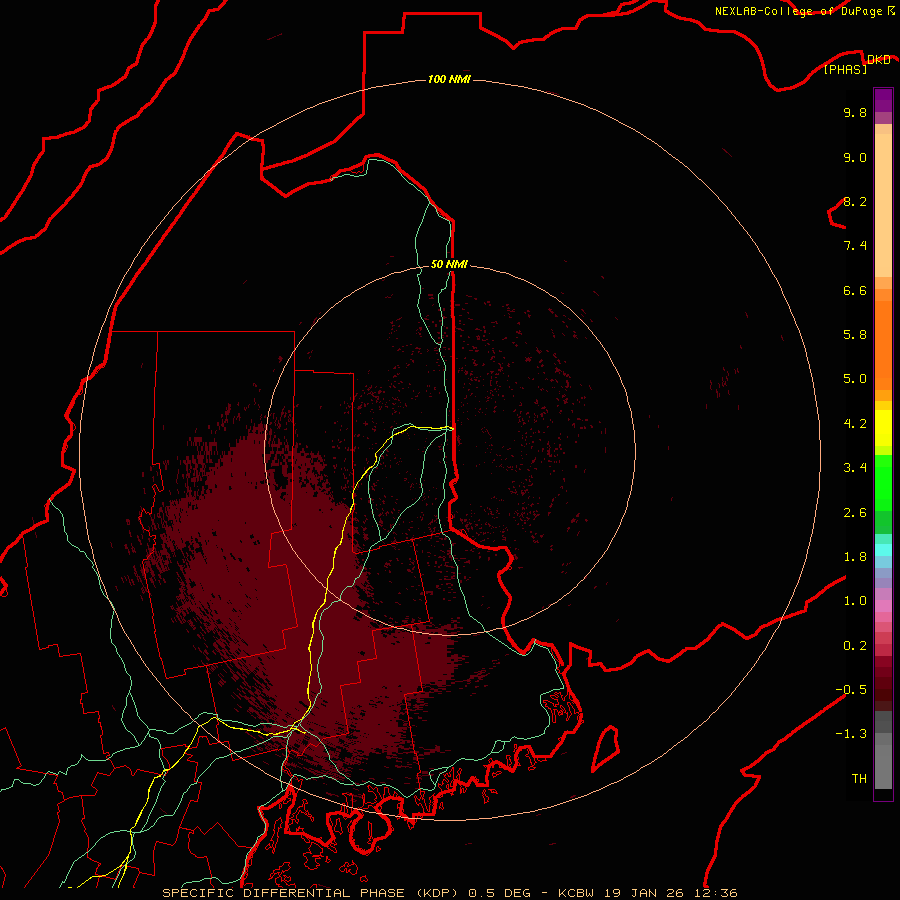This screenshot has height=900, width=900.
Task: Click the DKD label above the color scale
Action: (878, 60)
